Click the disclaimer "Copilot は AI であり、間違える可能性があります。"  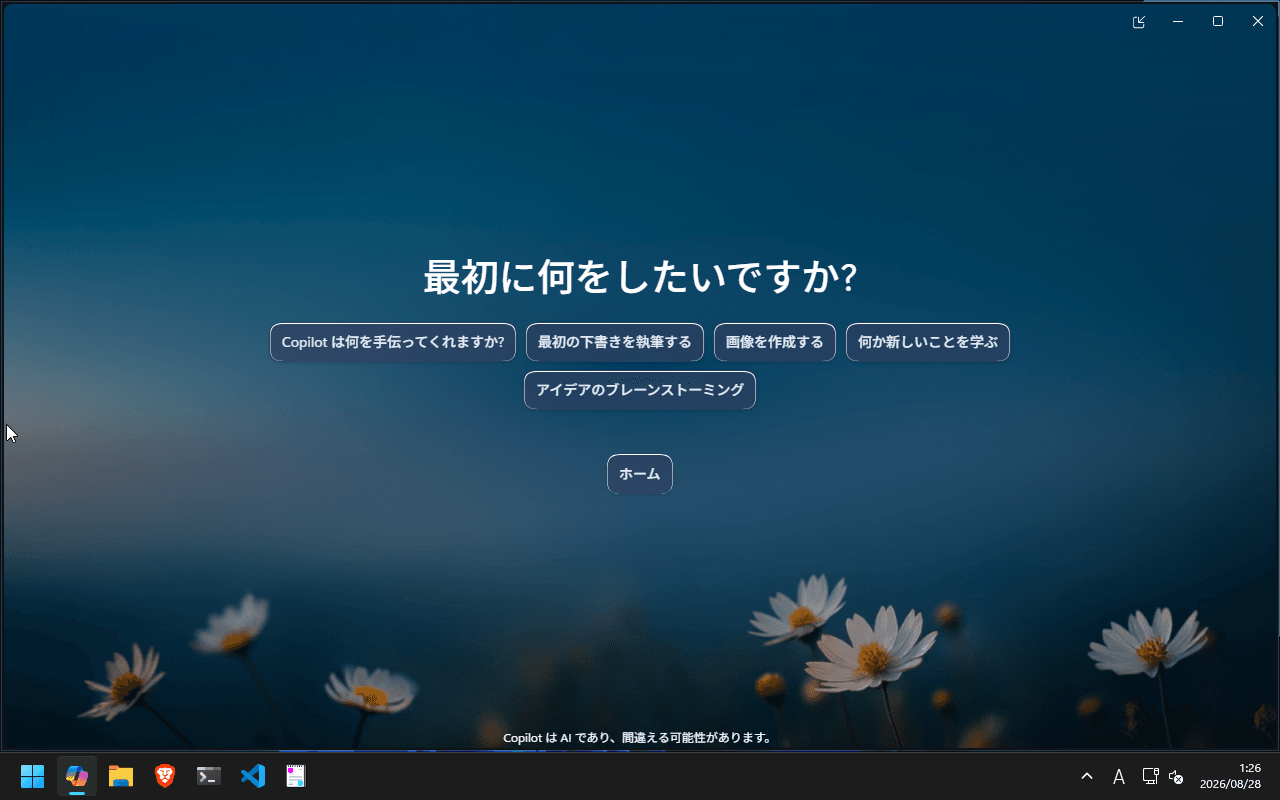638,738
